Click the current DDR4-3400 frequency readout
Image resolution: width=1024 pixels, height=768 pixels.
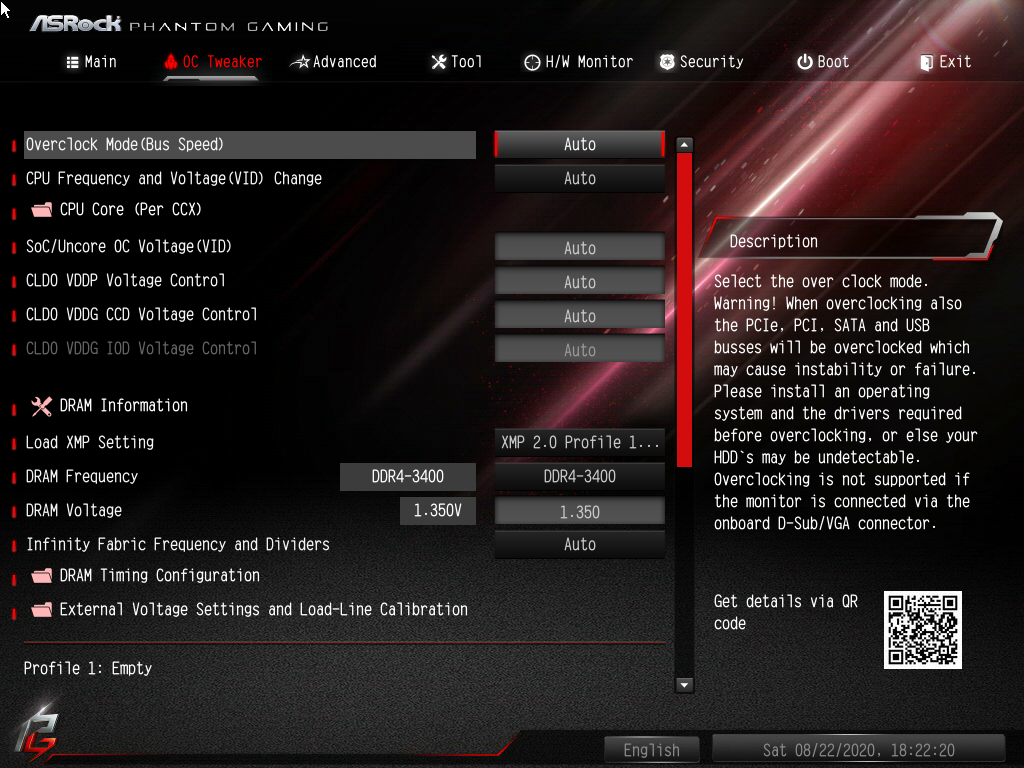click(408, 477)
